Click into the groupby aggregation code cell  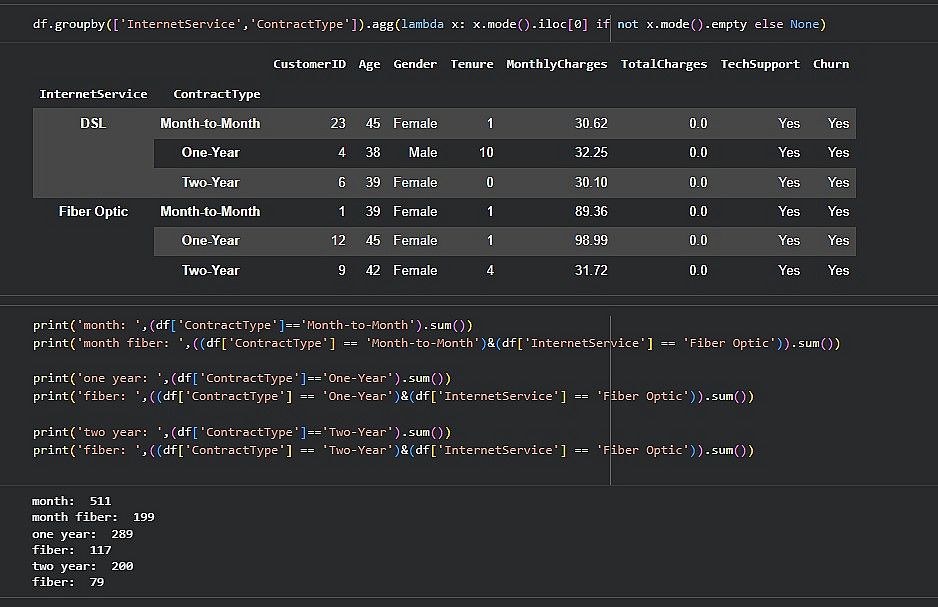(430, 24)
